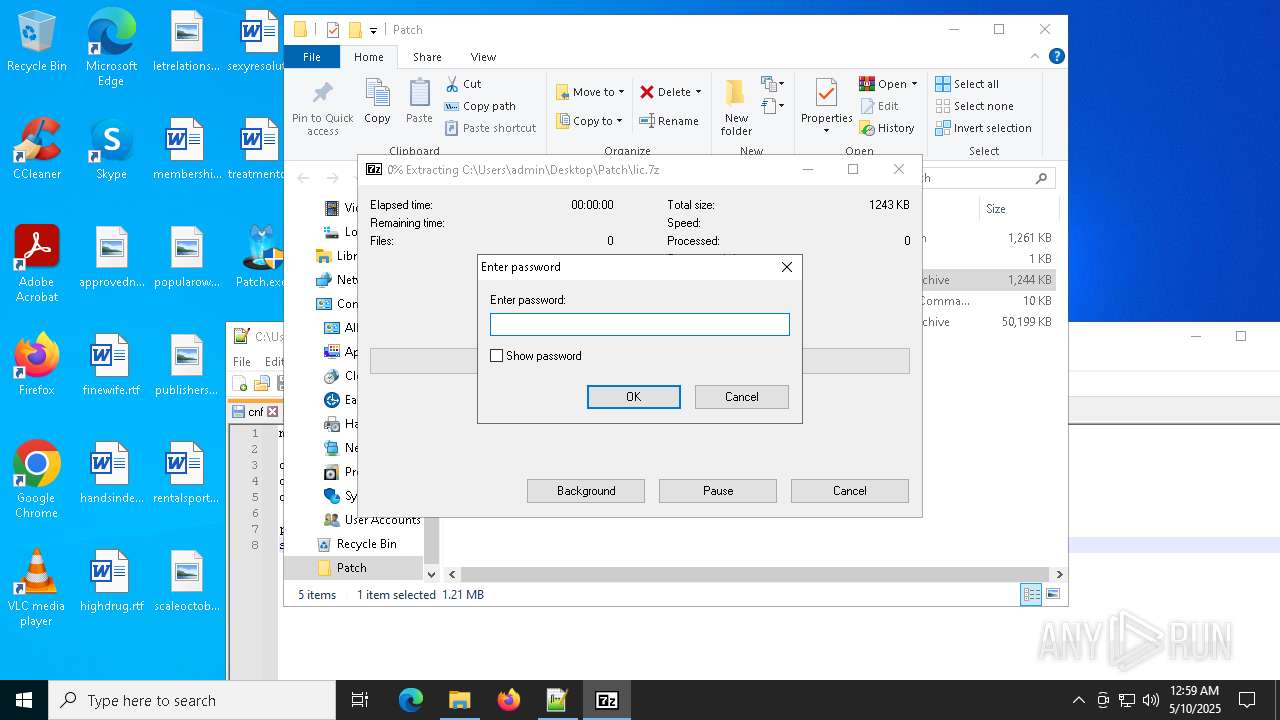The width and height of the screenshot is (1280, 720).
Task: Select Patch folder in navigation tree
Action: (351, 568)
